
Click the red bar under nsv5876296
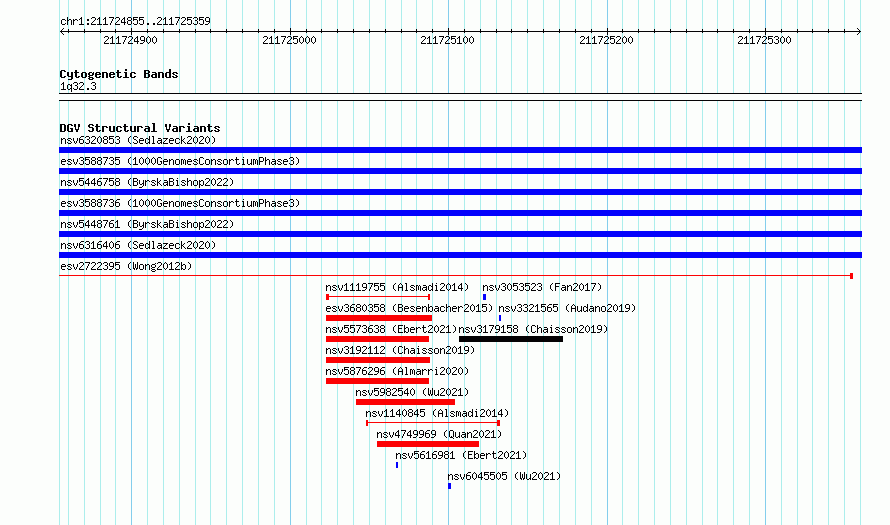coord(377,381)
